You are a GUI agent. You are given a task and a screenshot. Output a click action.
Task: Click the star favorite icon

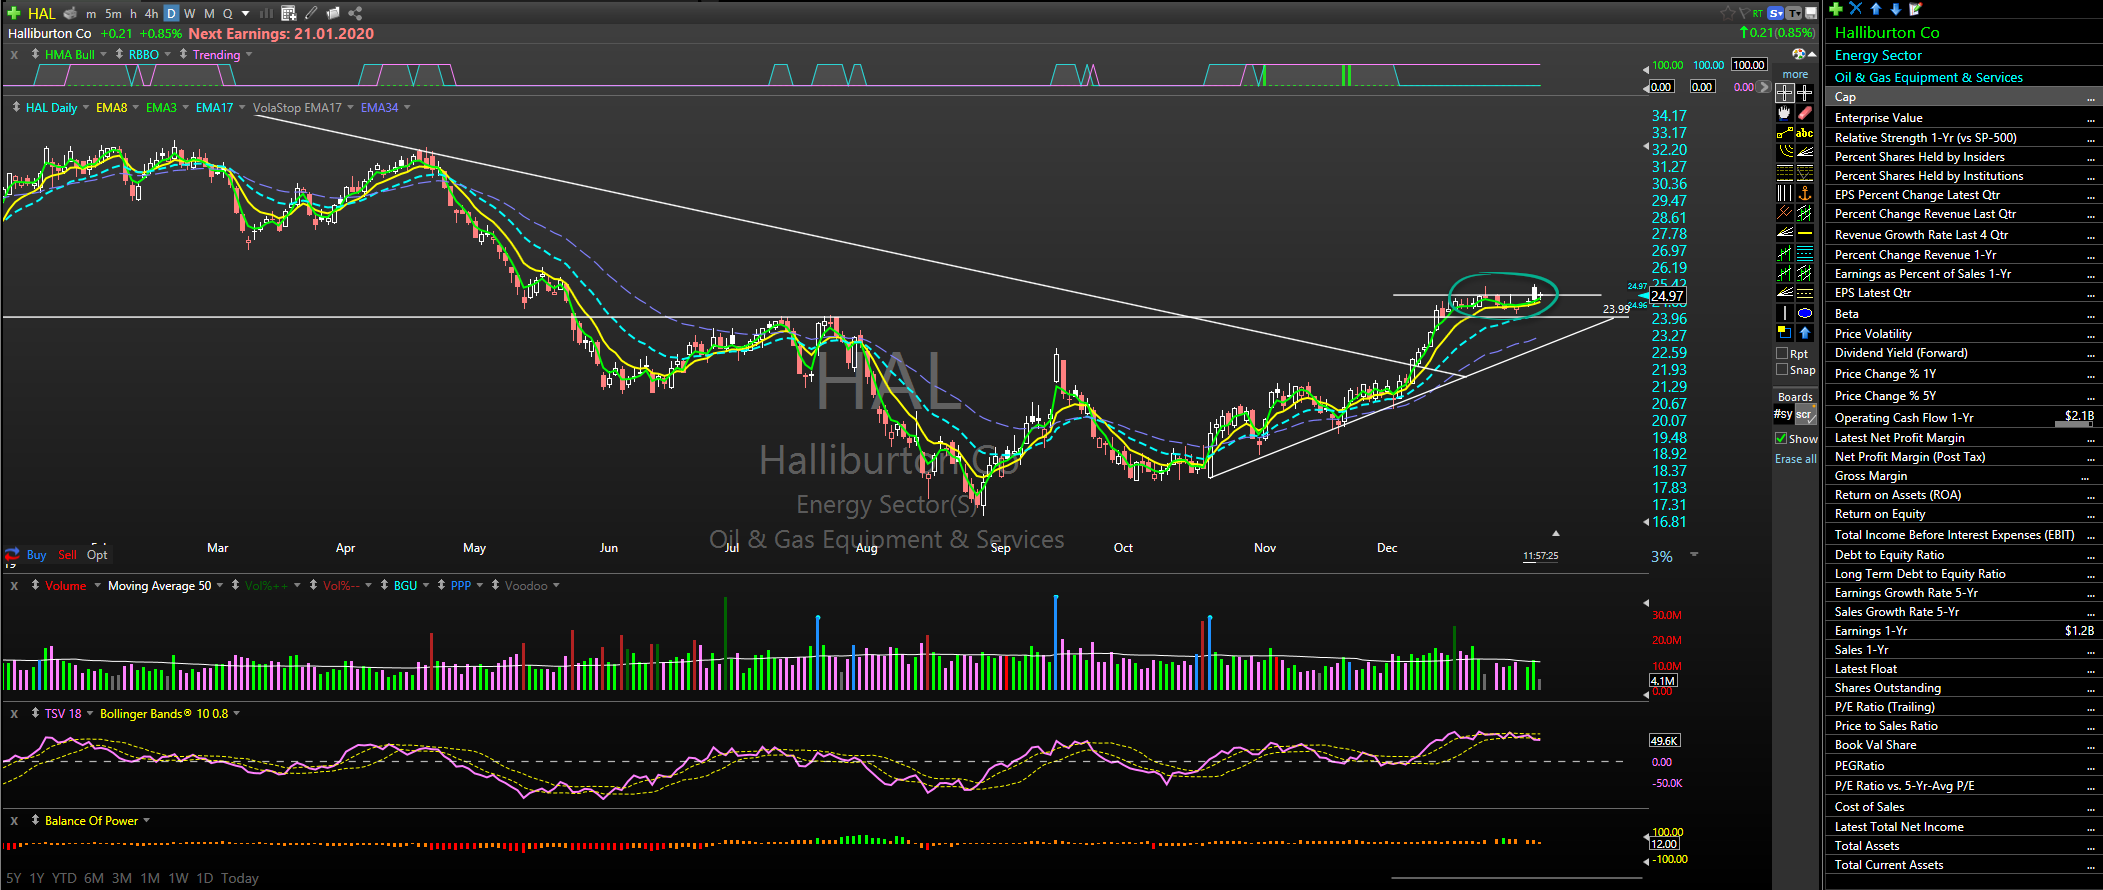click(x=1728, y=13)
